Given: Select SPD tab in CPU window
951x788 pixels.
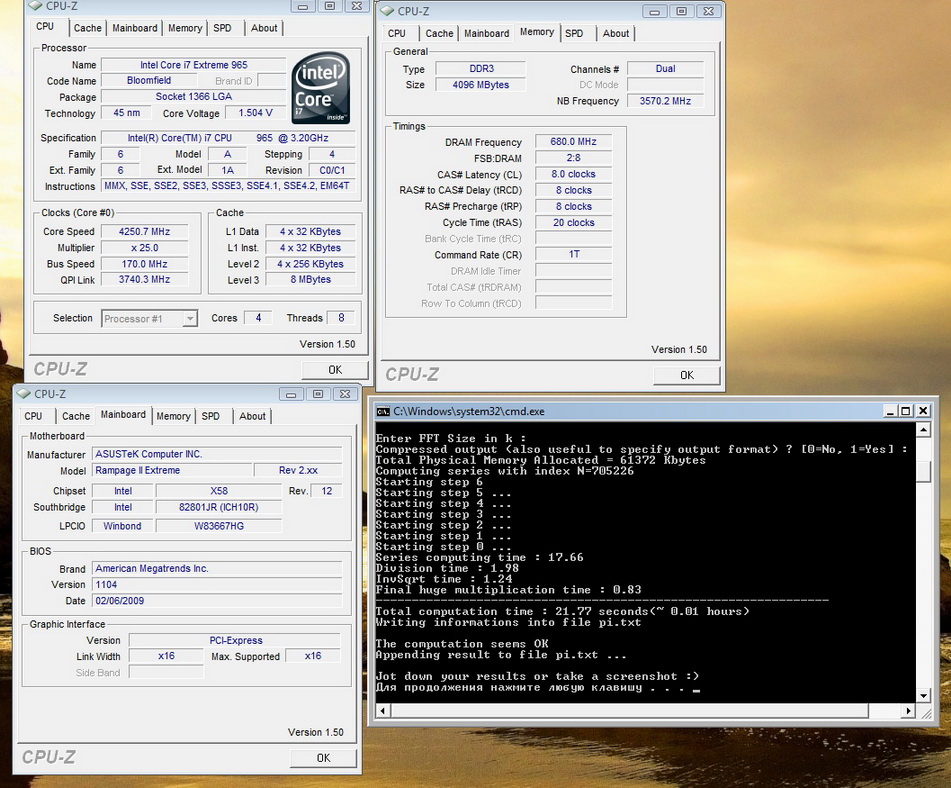Looking at the screenshot, I should (223, 28).
